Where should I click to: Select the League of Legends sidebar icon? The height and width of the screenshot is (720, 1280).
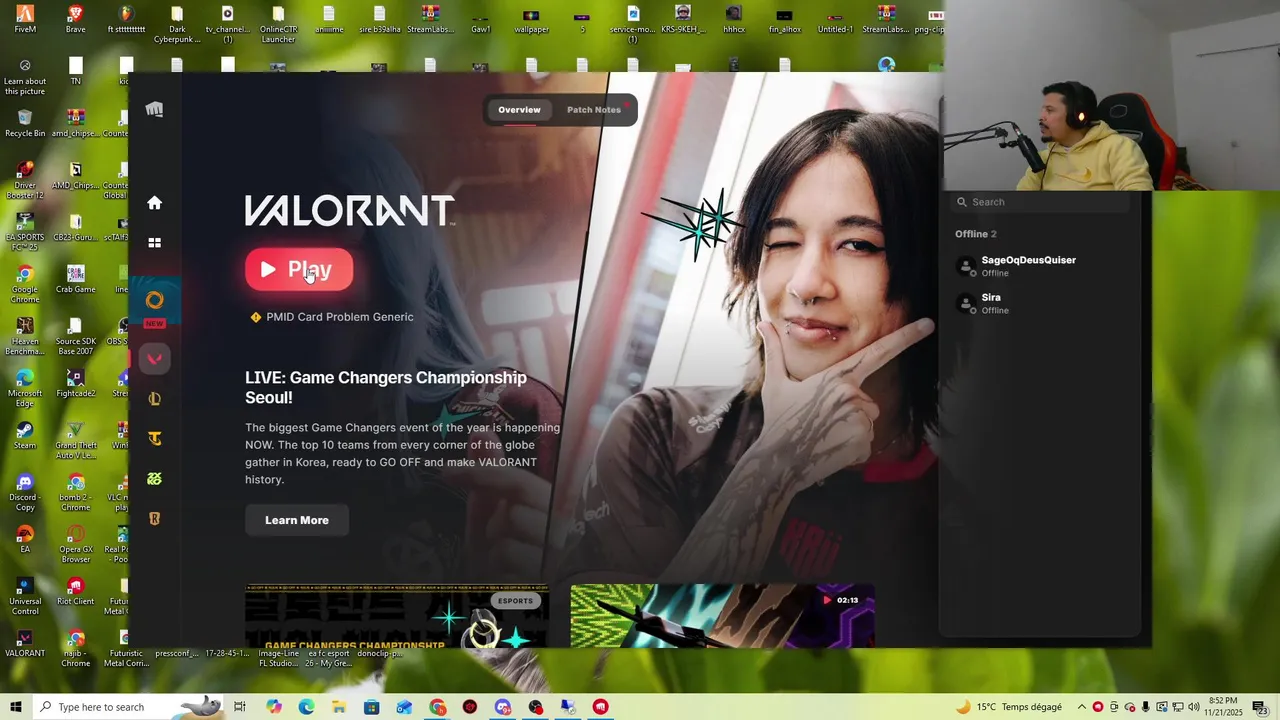point(154,399)
